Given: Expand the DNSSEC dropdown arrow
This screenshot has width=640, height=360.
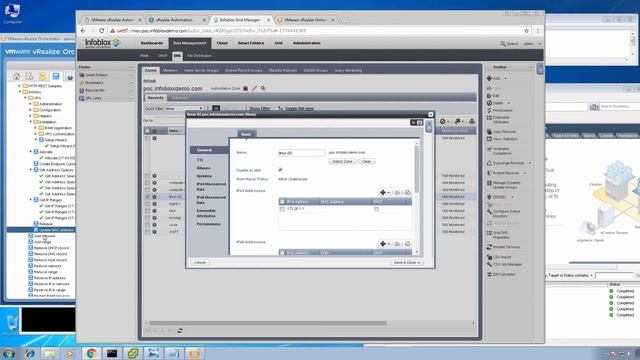Looking at the screenshot, I should click(x=513, y=197).
